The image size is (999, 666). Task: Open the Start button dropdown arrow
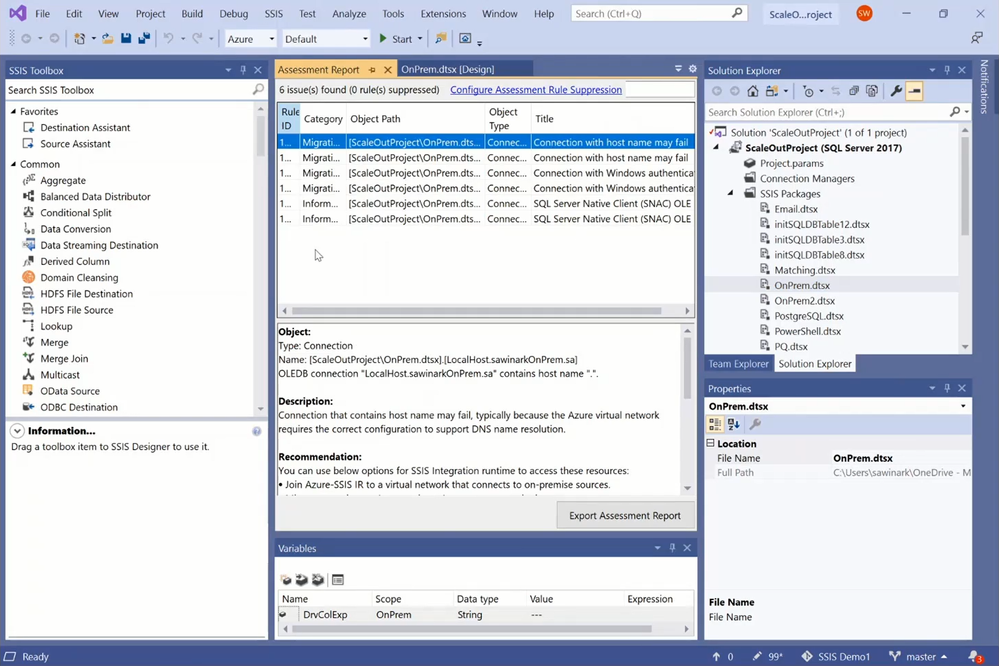420,39
